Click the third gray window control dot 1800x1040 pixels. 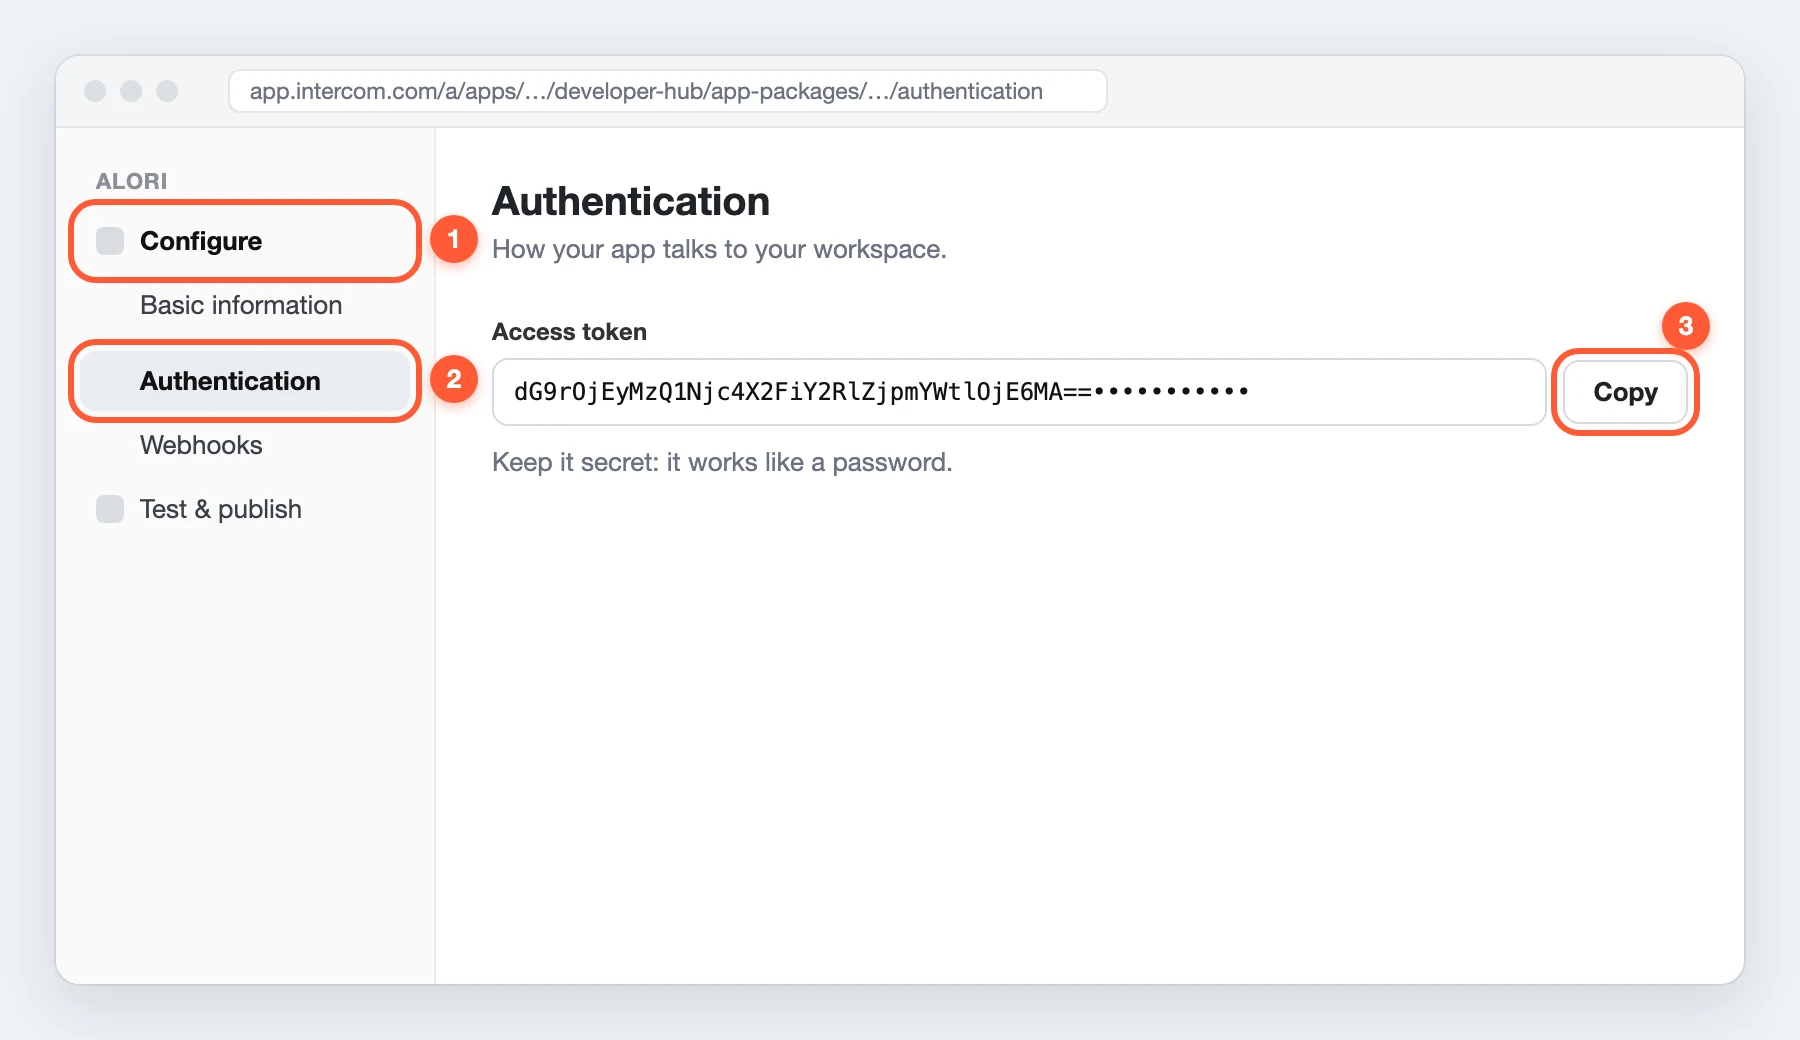point(167,91)
